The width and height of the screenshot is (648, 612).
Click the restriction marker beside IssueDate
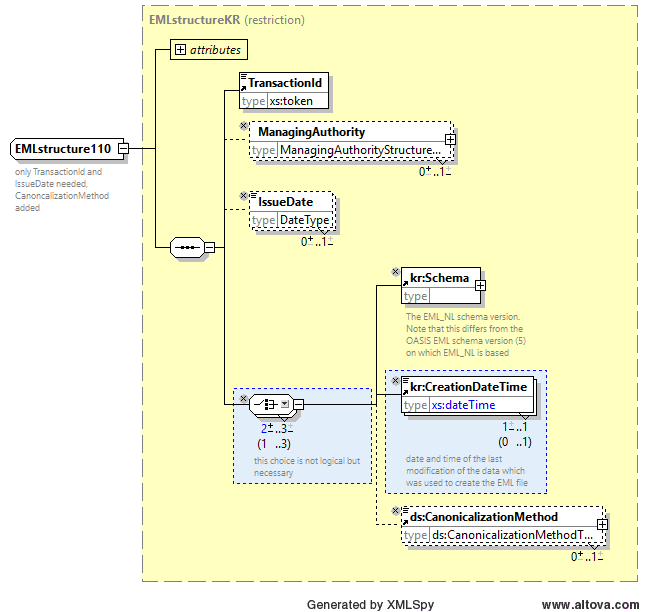click(x=244, y=195)
